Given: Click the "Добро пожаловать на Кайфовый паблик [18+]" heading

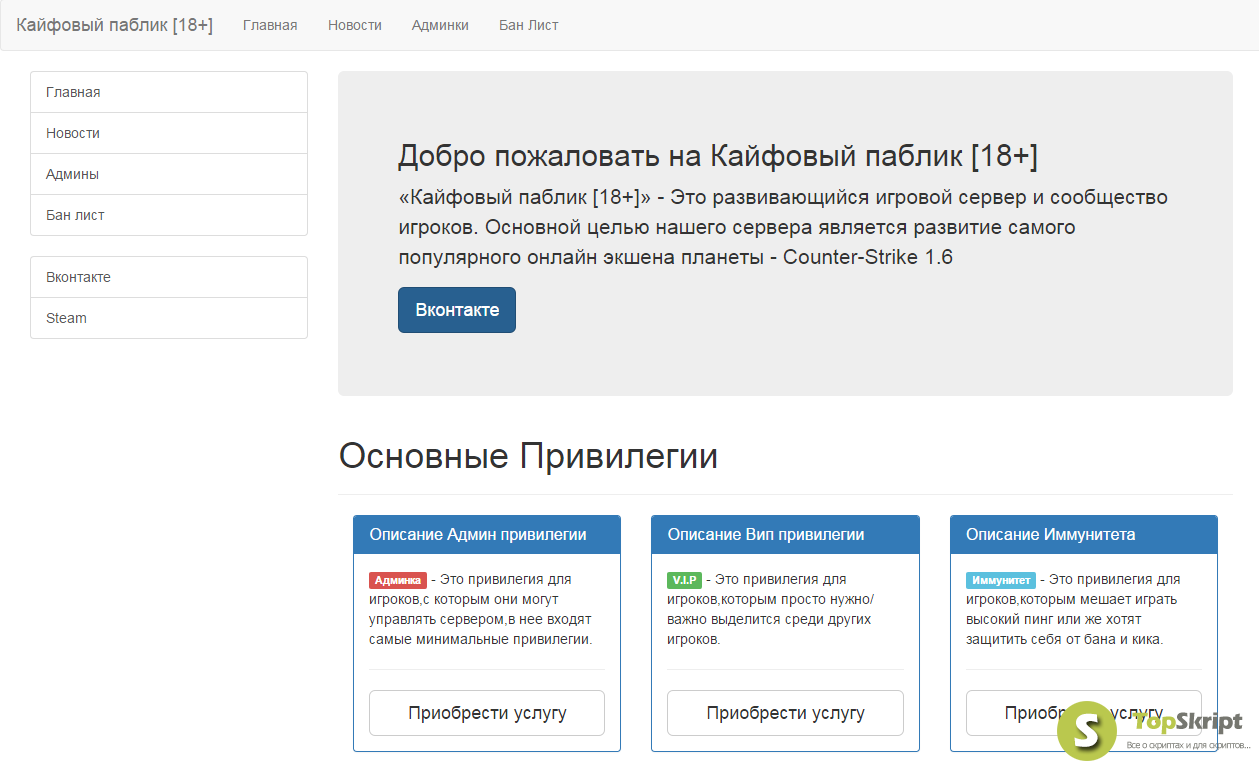Looking at the screenshot, I should pyautogui.click(x=718, y=156).
